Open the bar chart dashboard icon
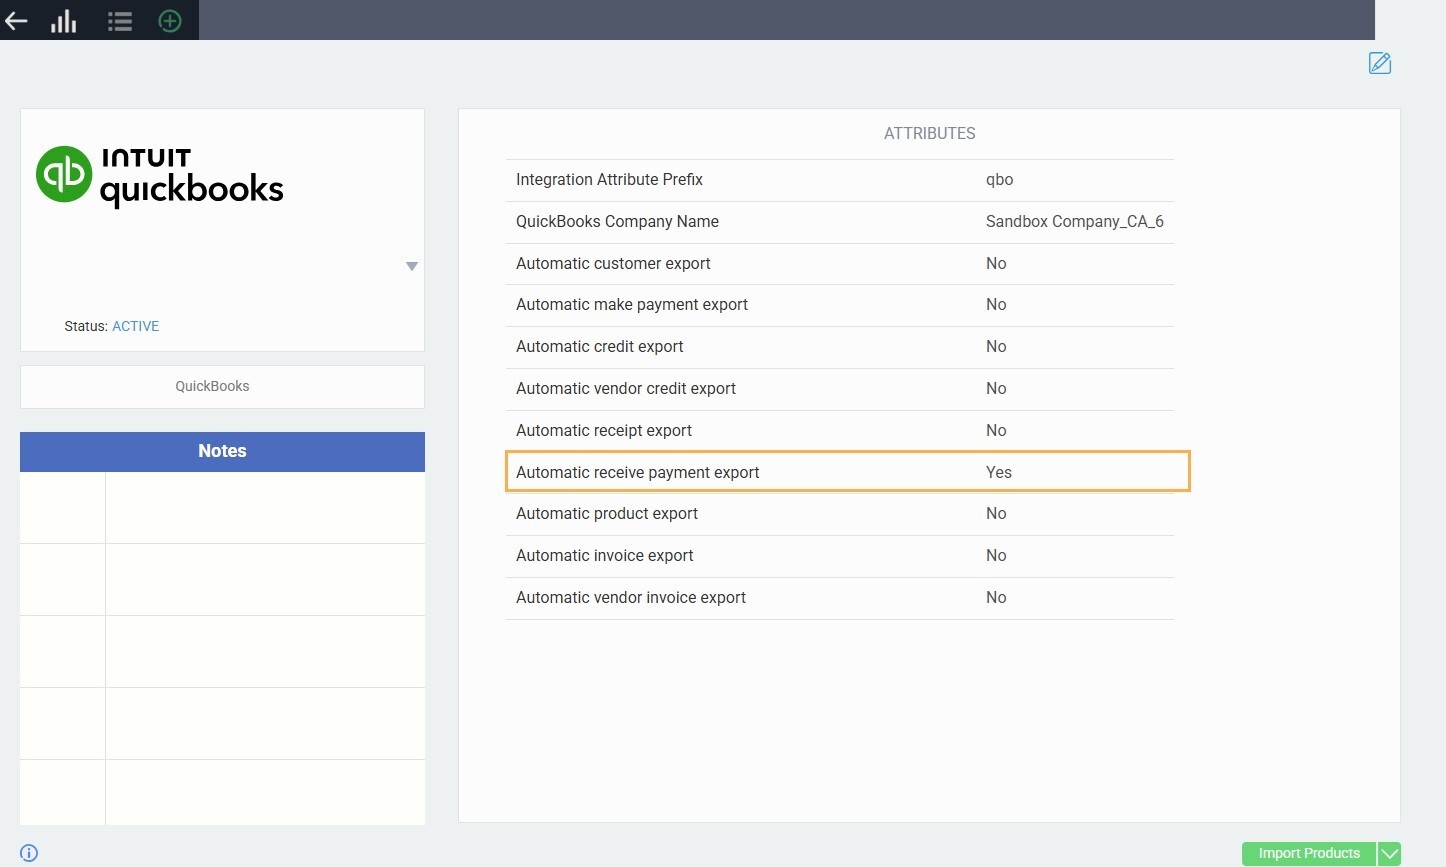Screen dimensions: 1446x867 pos(64,21)
